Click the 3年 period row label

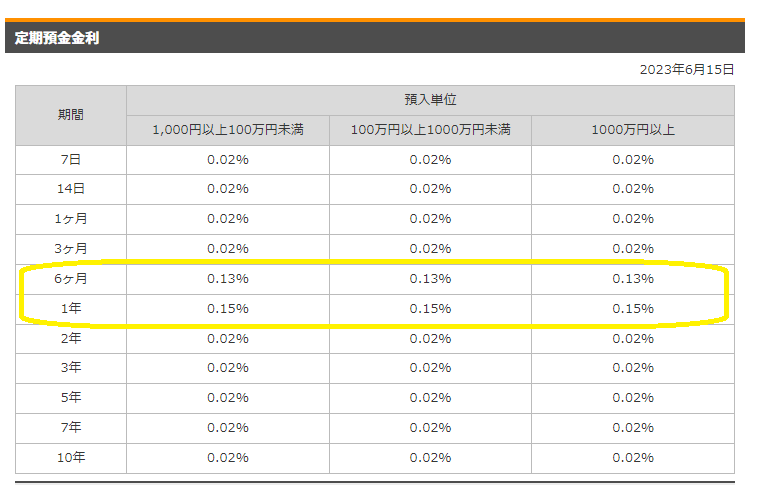point(70,368)
